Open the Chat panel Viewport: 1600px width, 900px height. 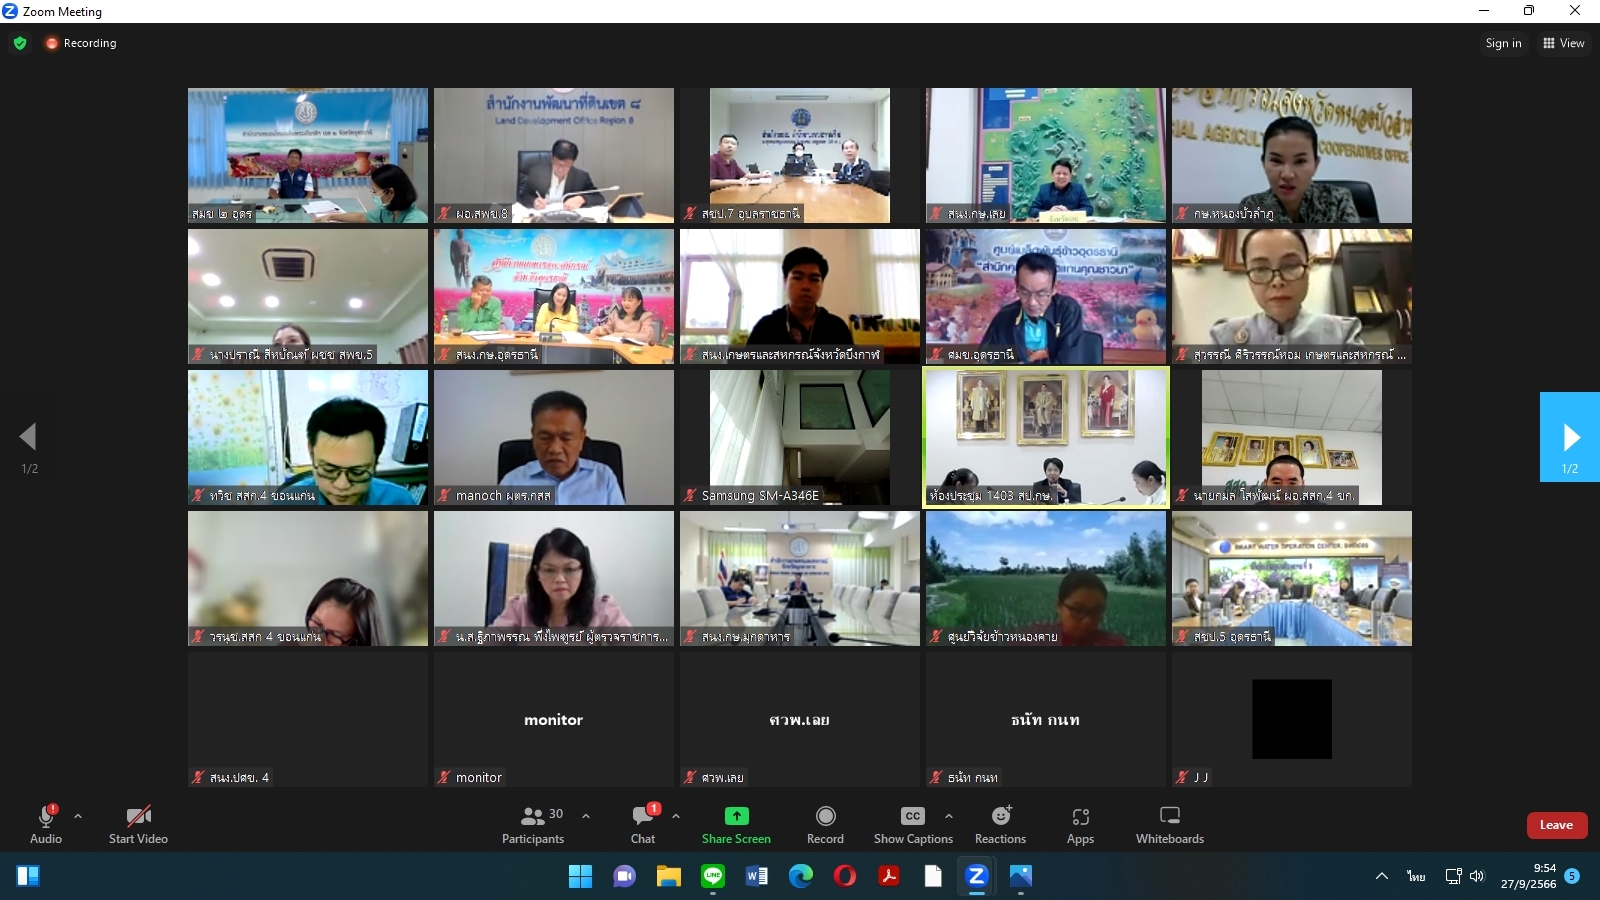coord(643,825)
